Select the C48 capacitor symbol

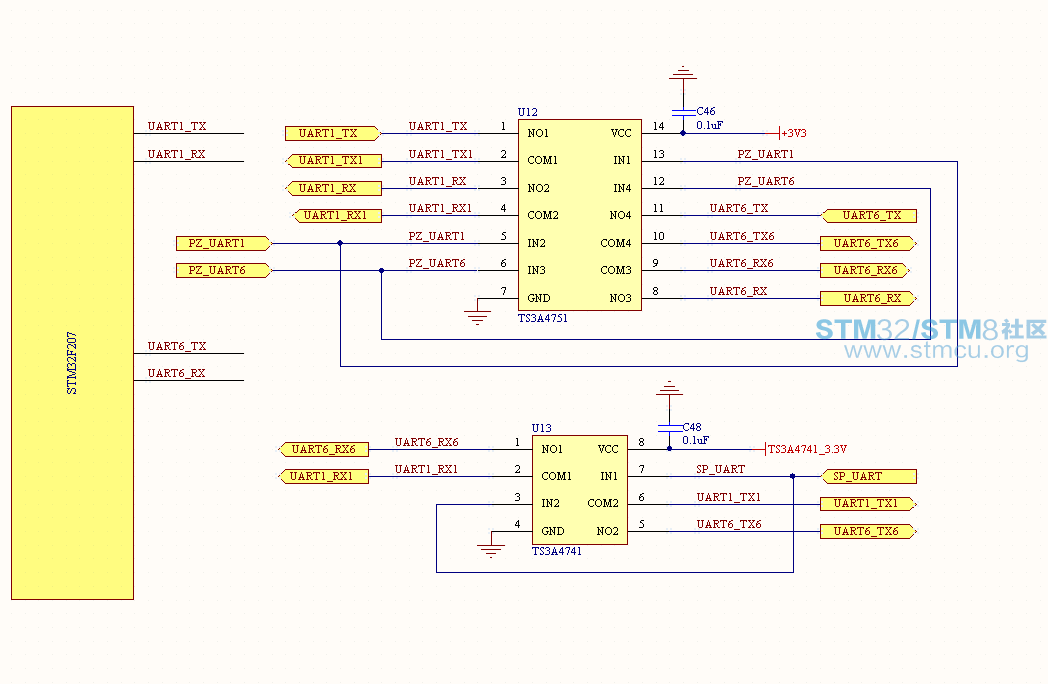coord(669,428)
